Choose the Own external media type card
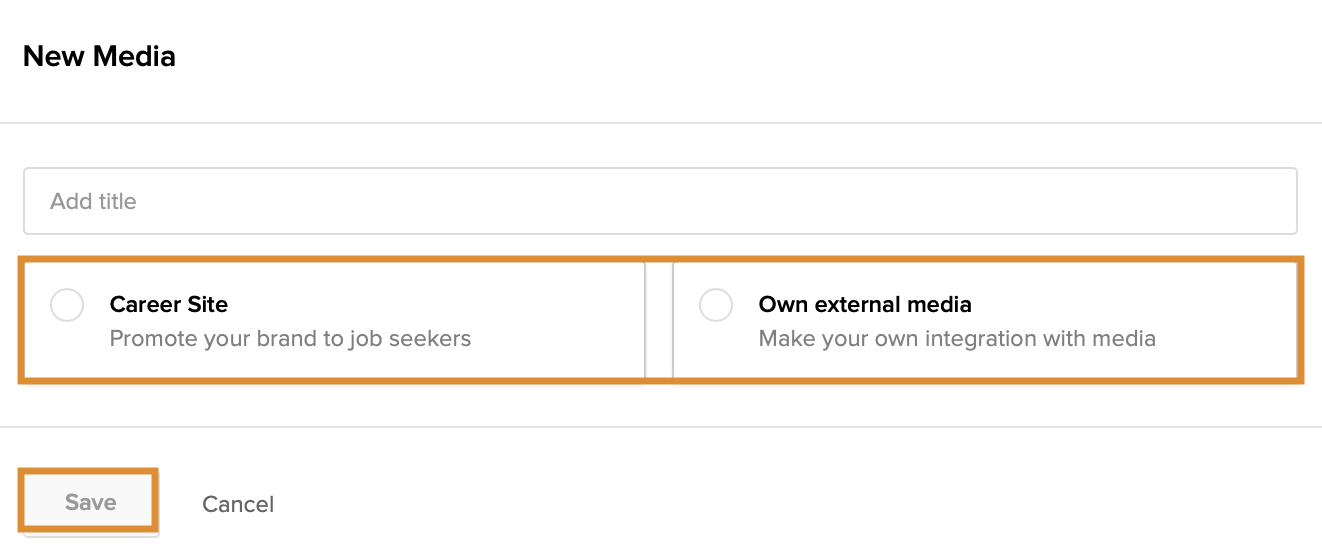The image size is (1322, 556). coord(985,321)
